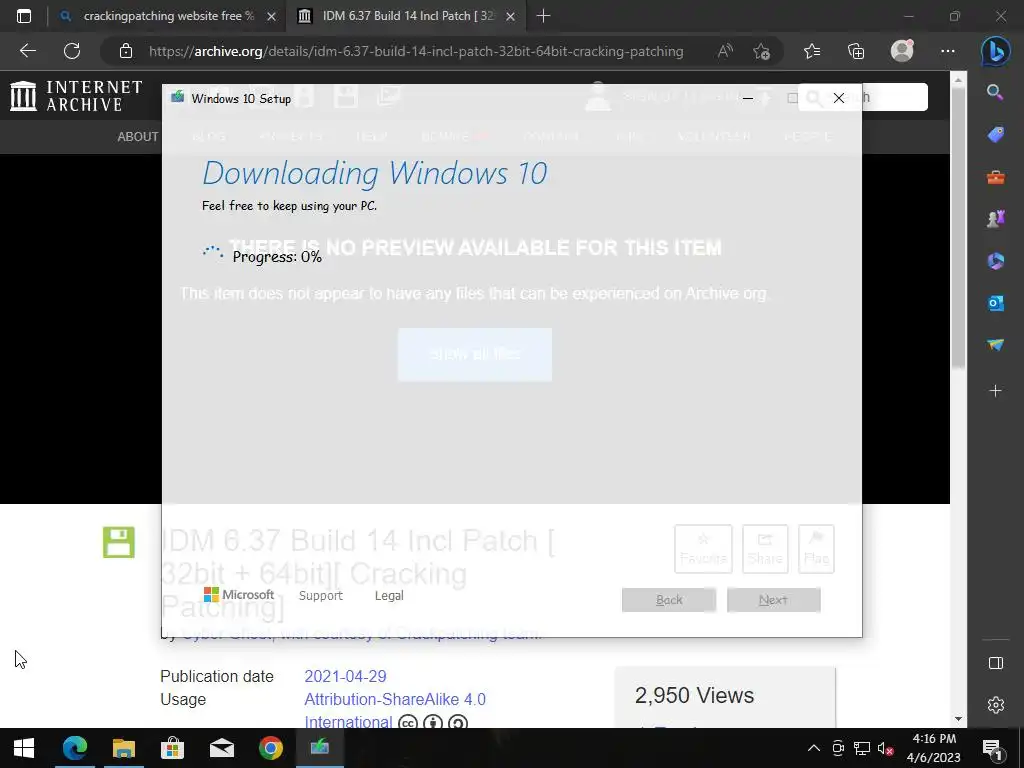Image resolution: width=1024 pixels, height=768 pixels.
Task: Open the tab actions menu icon
Action: pos(24,16)
